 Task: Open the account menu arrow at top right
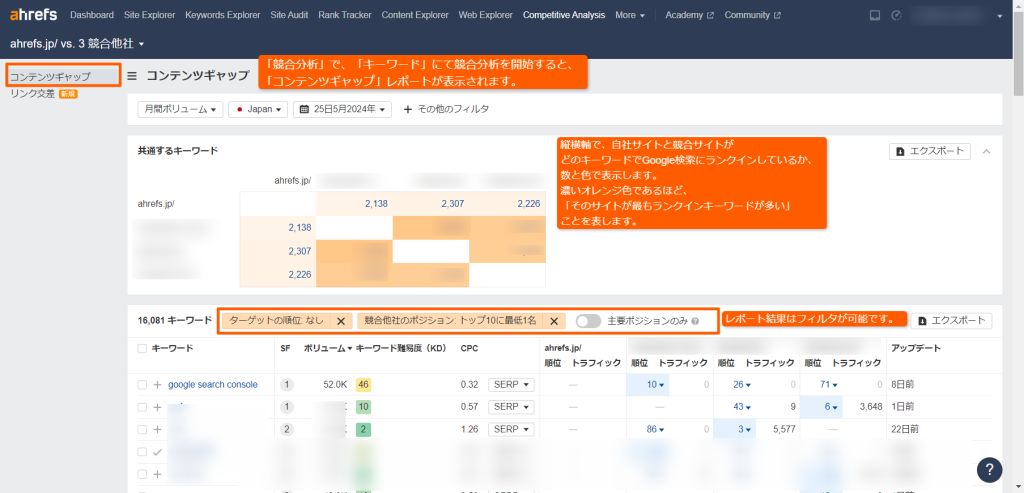[x=1000, y=16]
